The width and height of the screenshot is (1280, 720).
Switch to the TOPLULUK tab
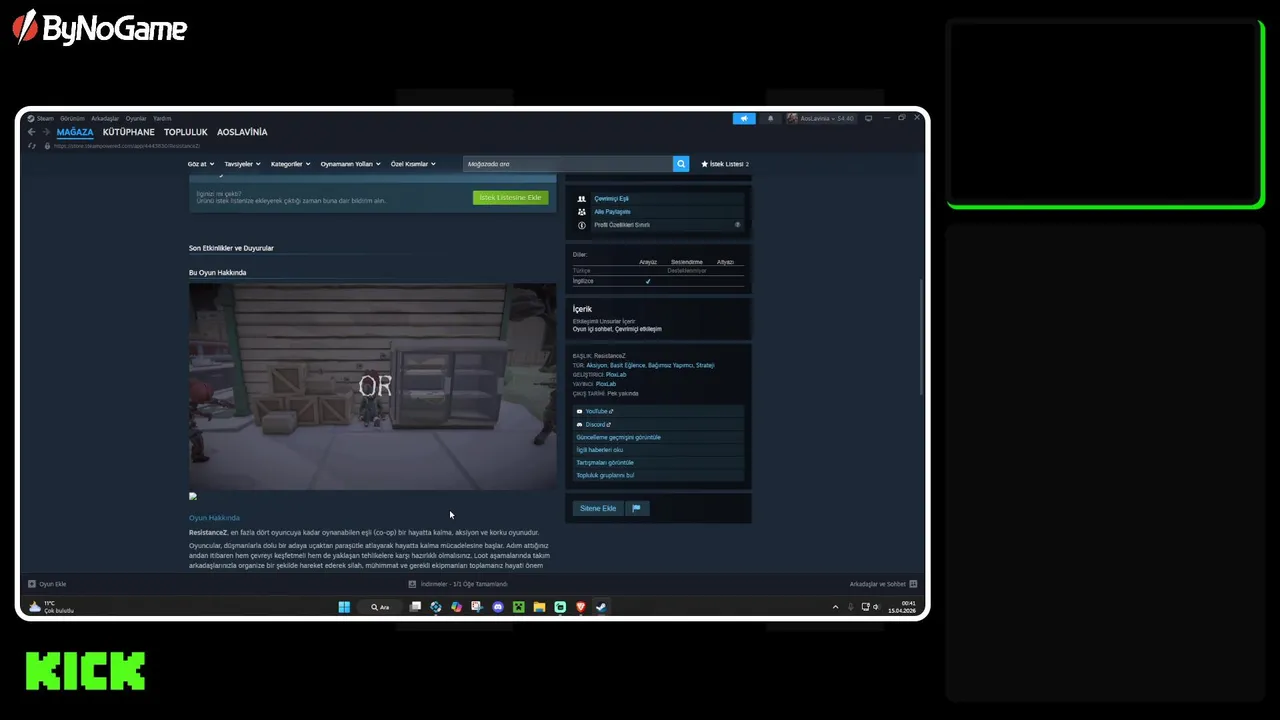[x=186, y=132]
